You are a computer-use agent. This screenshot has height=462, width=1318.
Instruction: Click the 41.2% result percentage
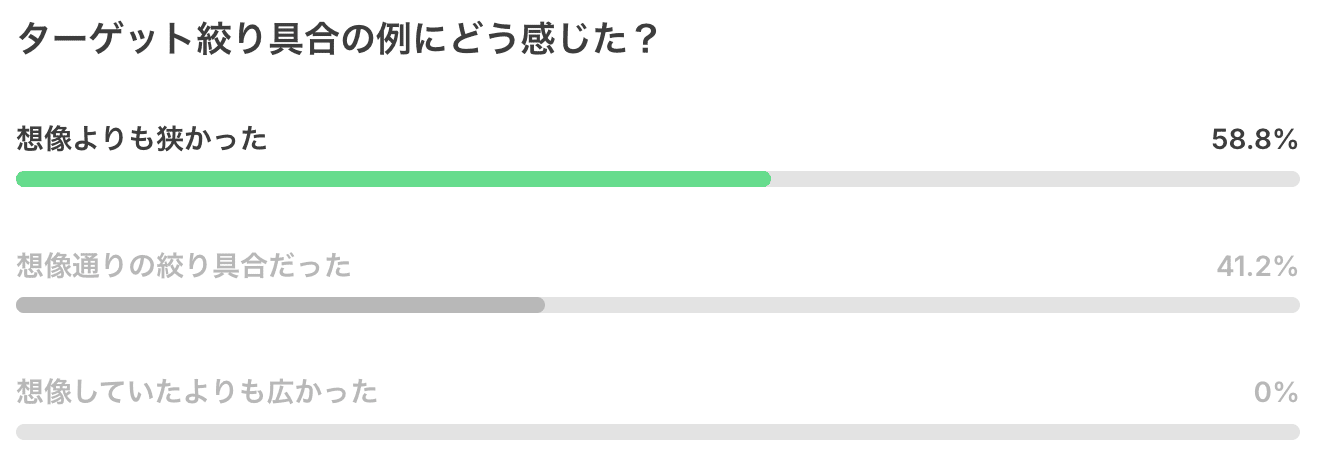[1256, 266]
